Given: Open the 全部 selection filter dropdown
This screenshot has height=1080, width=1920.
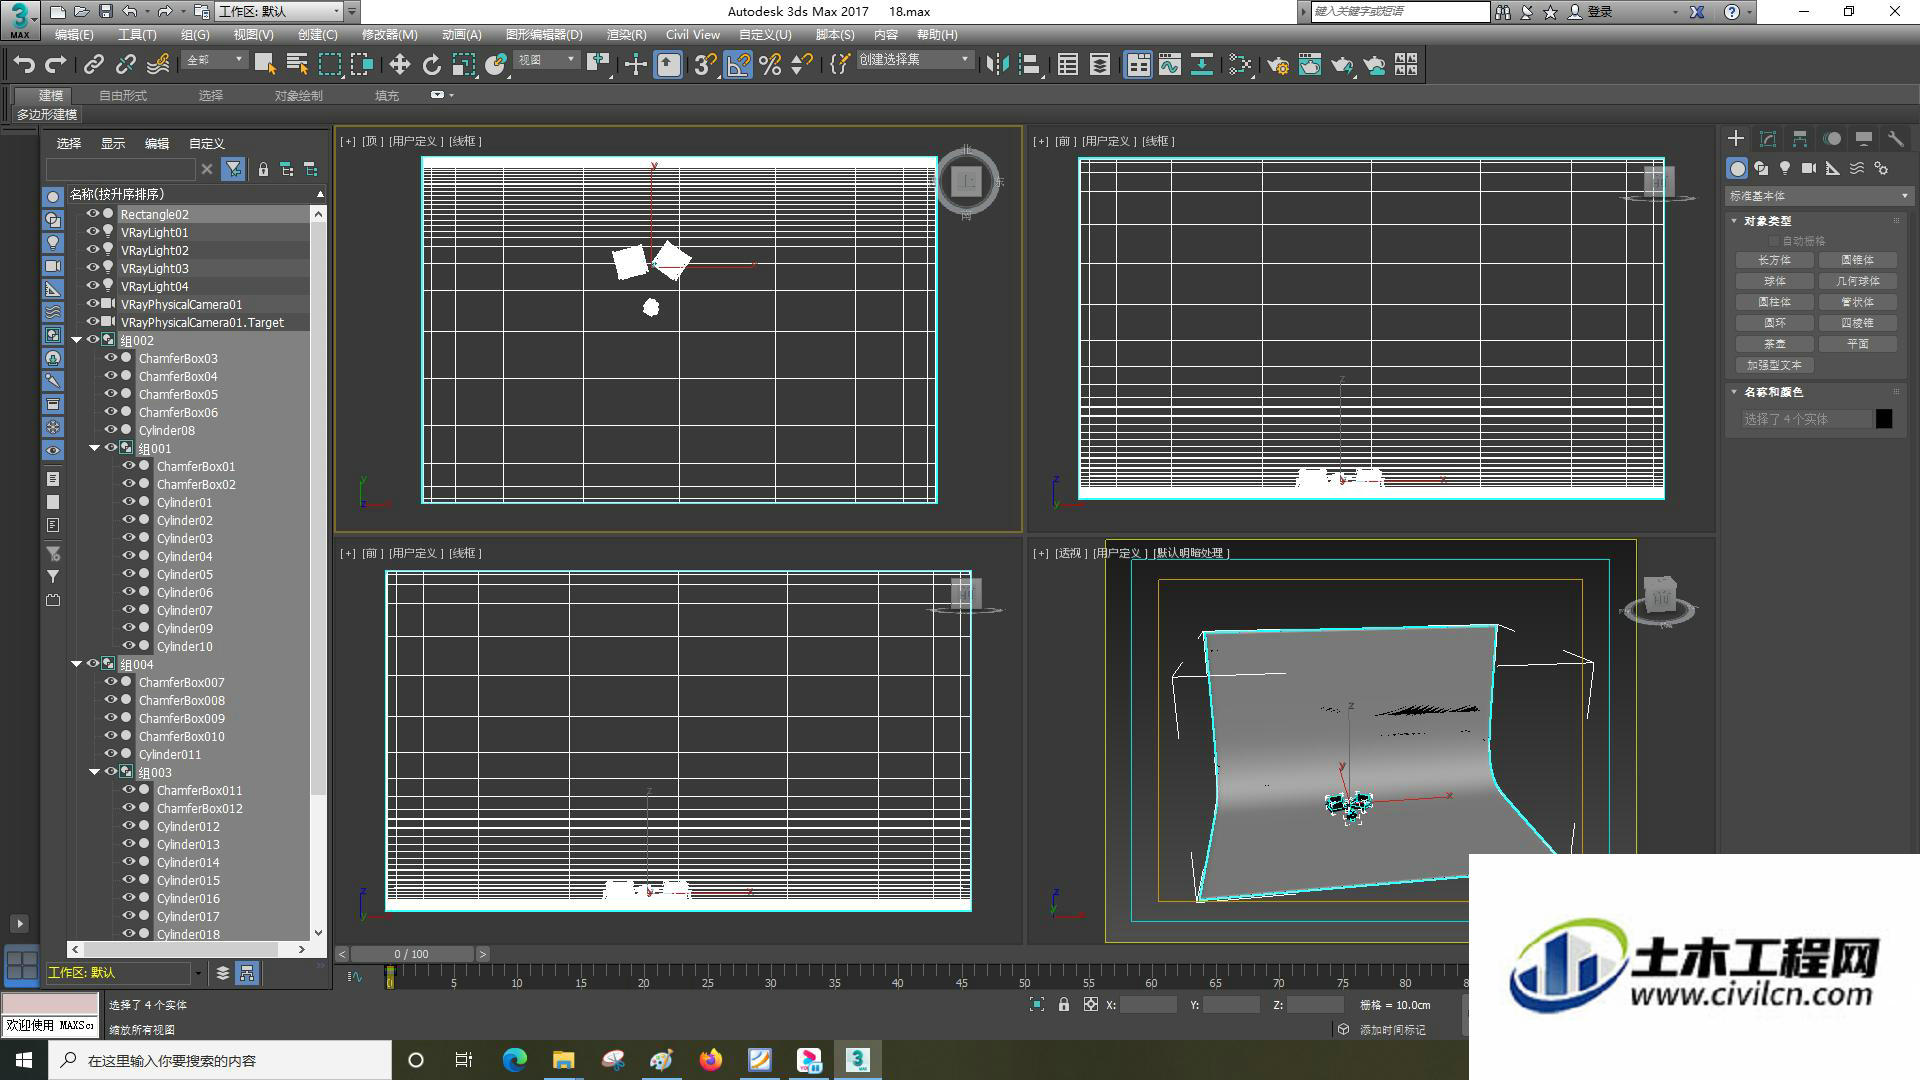Looking at the screenshot, I should 214,60.
